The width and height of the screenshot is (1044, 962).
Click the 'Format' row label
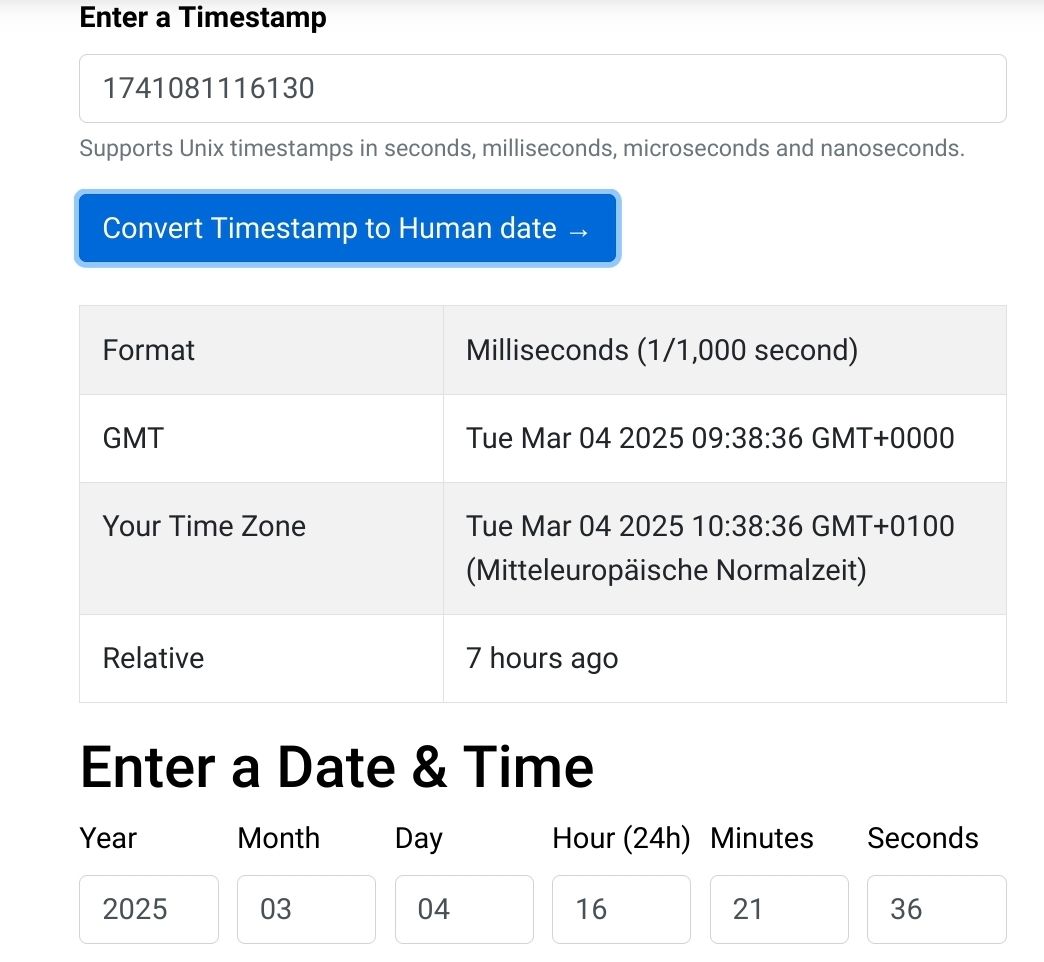pos(149,350)
